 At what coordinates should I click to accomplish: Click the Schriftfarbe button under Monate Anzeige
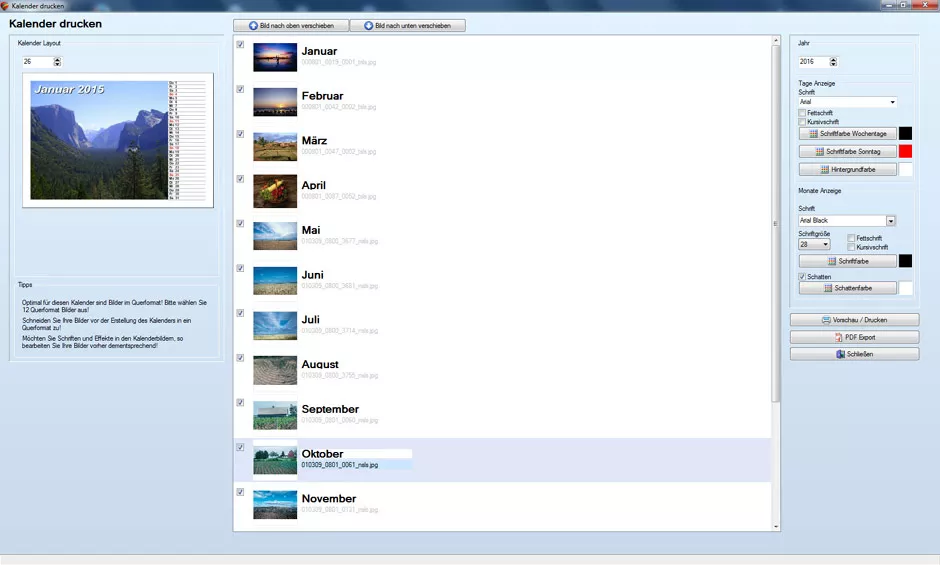[847, 261]
